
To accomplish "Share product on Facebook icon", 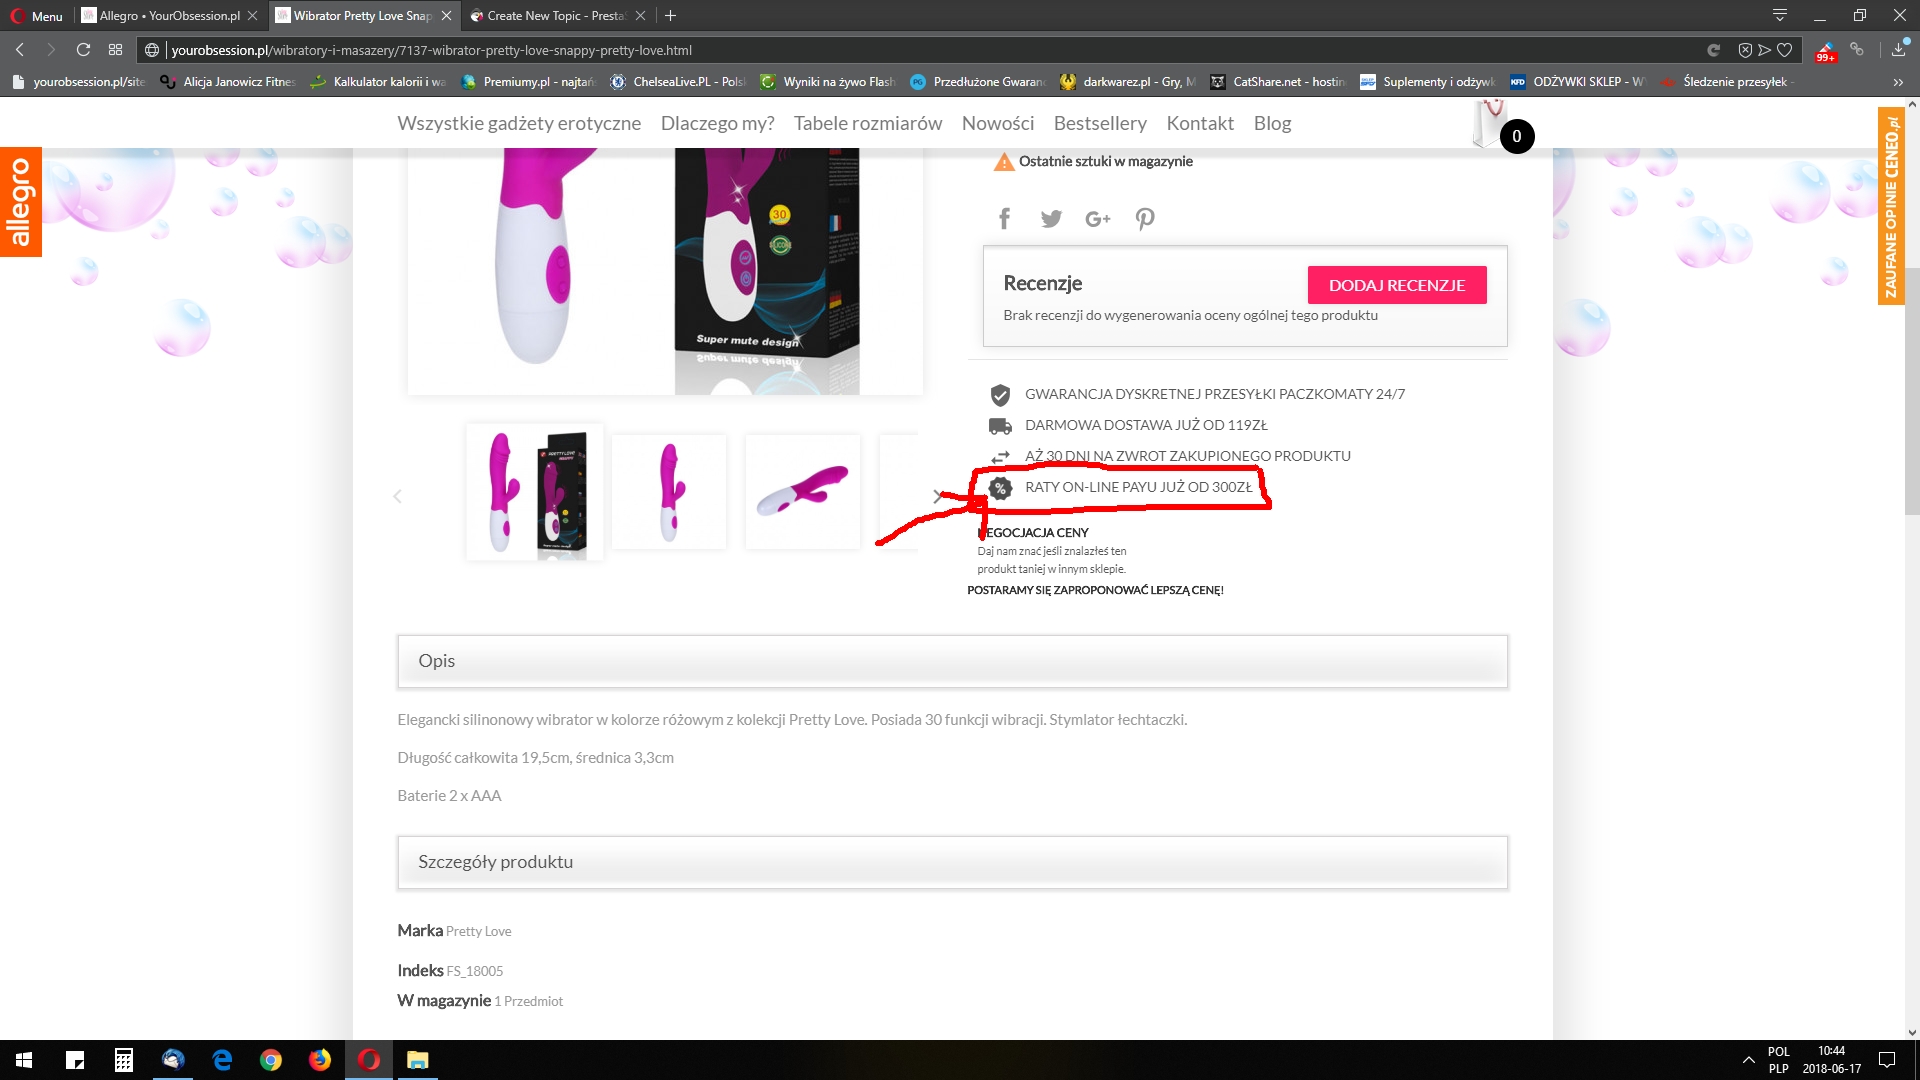I will (x=1004, y=218).
